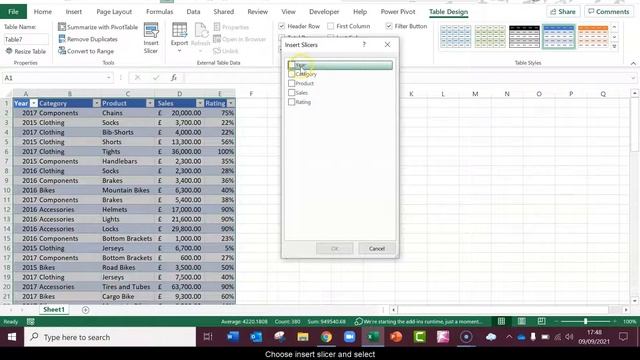Switch to Page Break Preview icon
This screenshot has height=360, width=640.
pos(542,322)
